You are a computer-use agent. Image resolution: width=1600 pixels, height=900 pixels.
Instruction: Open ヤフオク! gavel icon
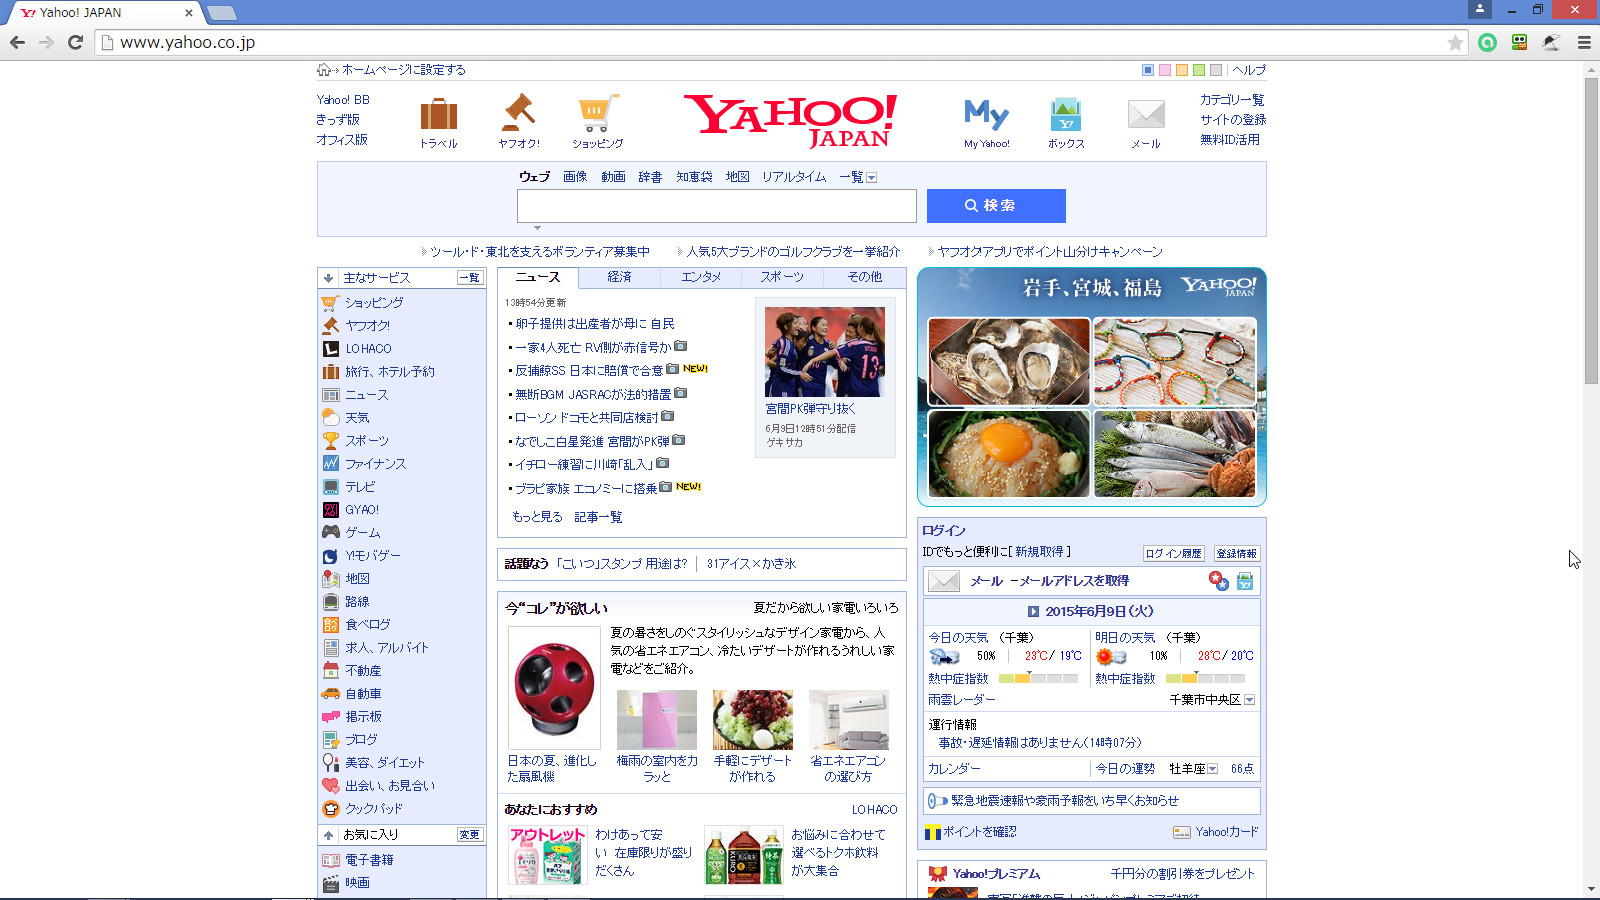[x=518, y=113]
